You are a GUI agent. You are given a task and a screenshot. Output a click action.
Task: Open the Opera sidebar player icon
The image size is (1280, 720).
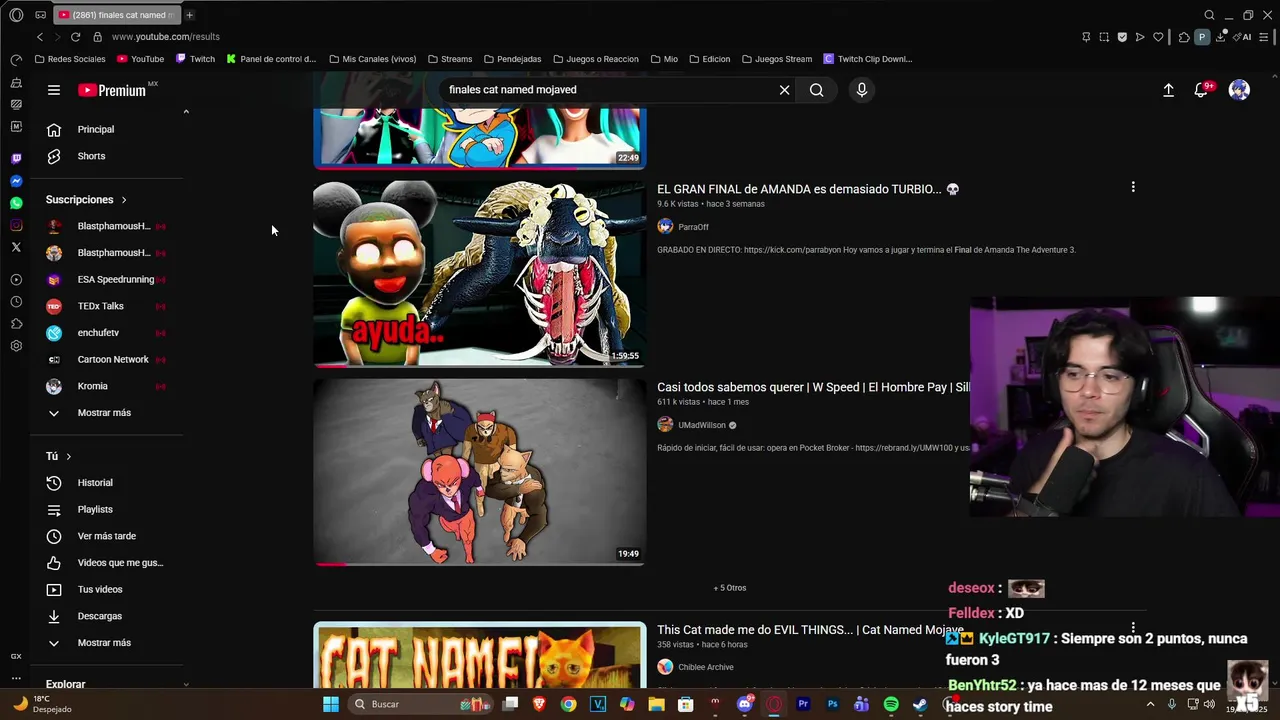coord(16,280)
